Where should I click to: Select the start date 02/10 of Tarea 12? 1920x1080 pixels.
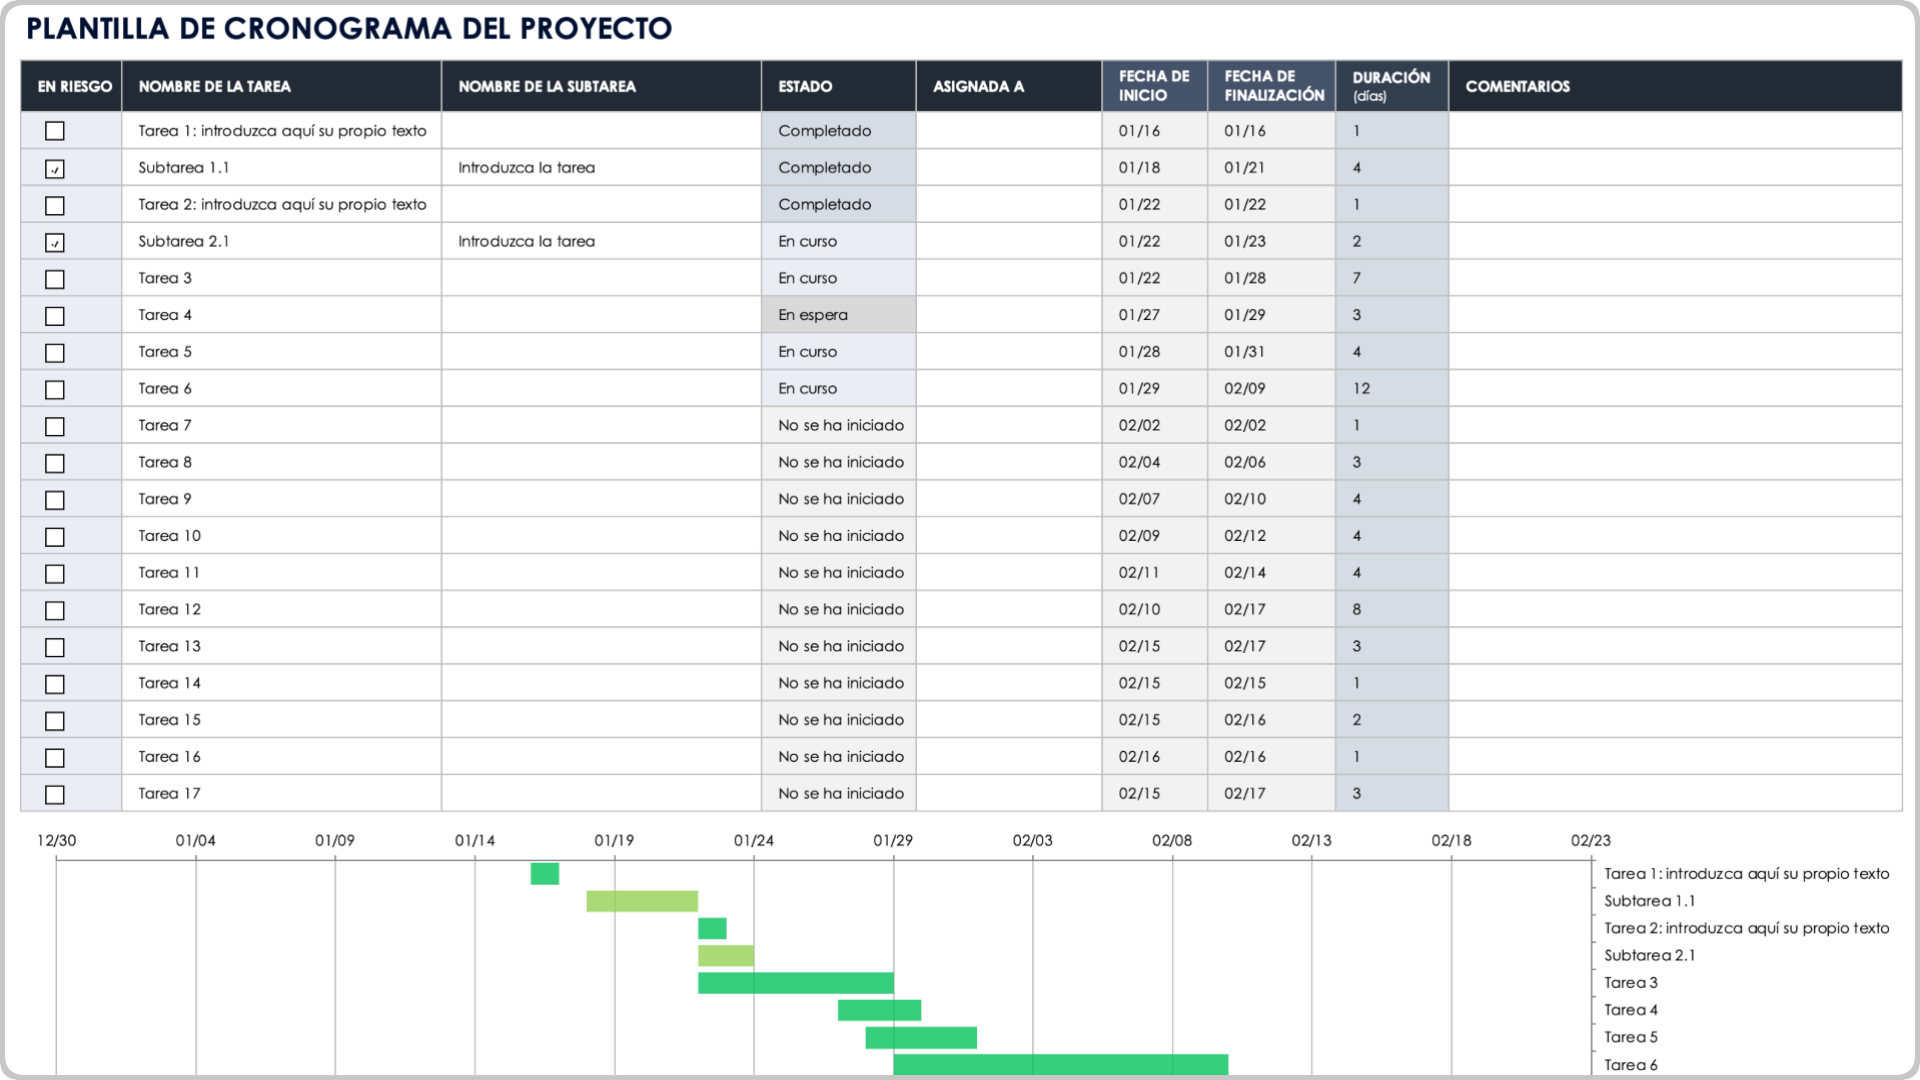1155,609
